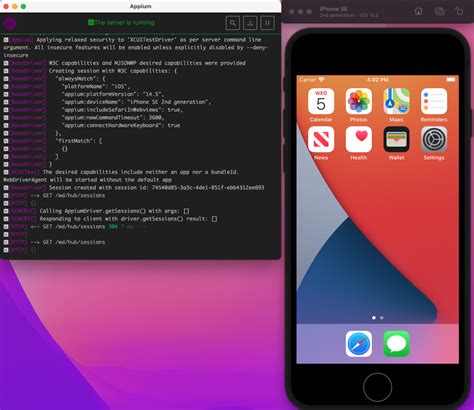Click the 4:02 PM clock in iPhone status bar
Image resolution: width=474 pixels, height=410 pixels.
click(x=377, y=80)
